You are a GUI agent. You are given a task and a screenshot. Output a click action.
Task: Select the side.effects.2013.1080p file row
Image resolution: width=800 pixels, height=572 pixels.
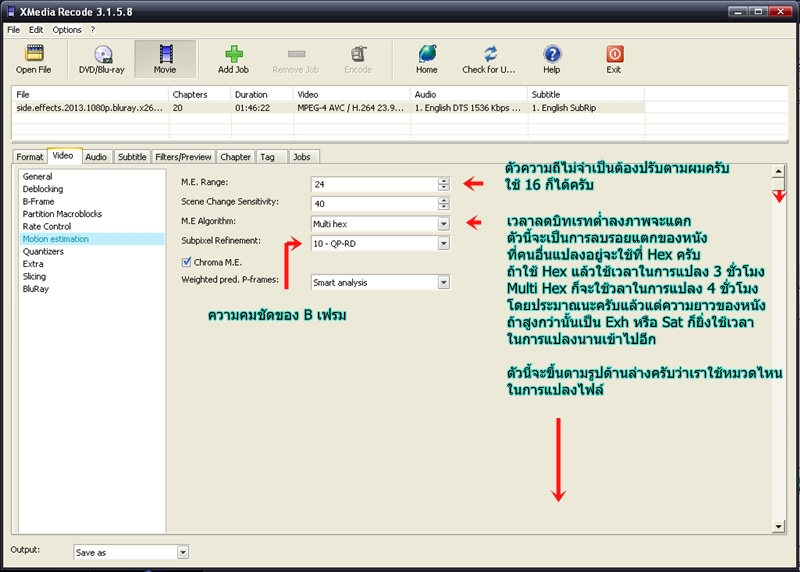[329, 108]
